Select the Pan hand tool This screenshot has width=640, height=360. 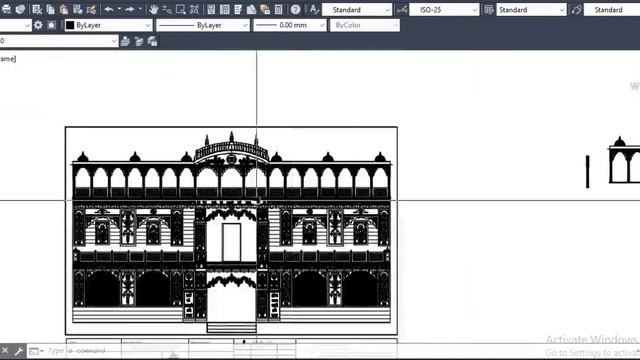tap(153, 9)
